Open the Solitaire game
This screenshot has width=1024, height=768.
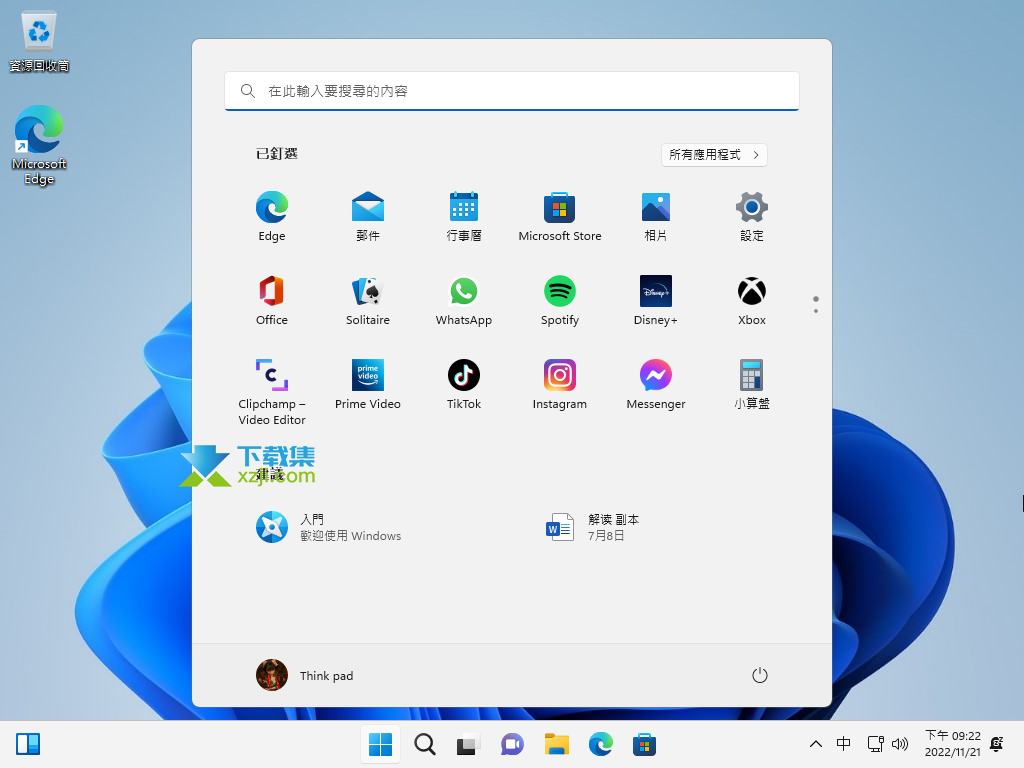(368, 300)
